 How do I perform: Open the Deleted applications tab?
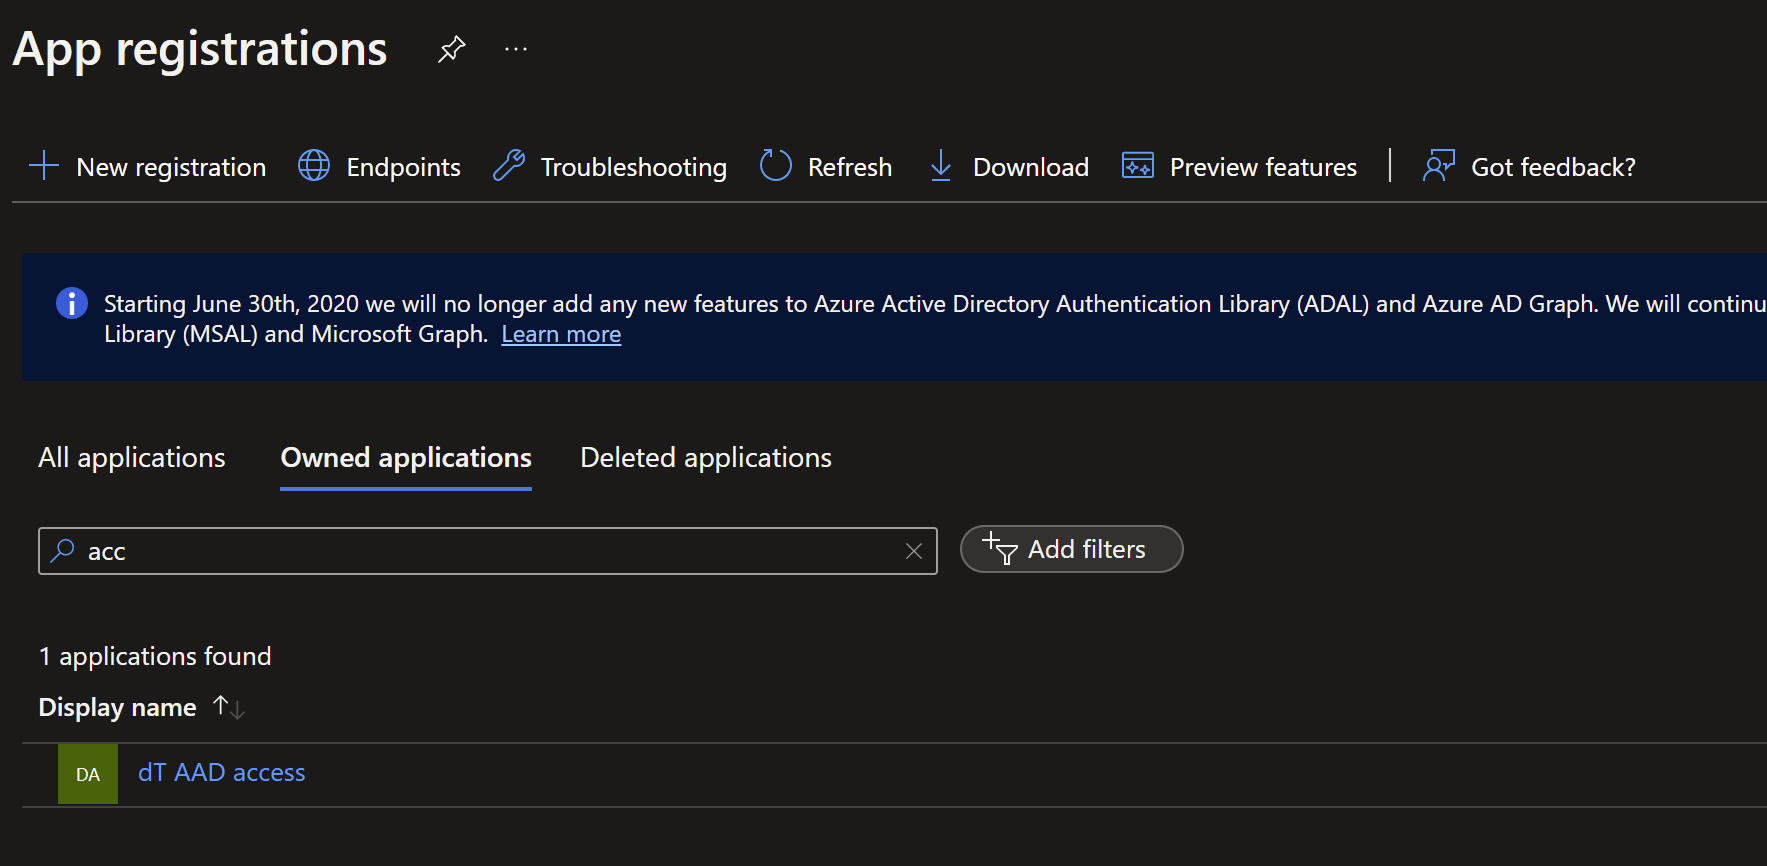[706, 458]
